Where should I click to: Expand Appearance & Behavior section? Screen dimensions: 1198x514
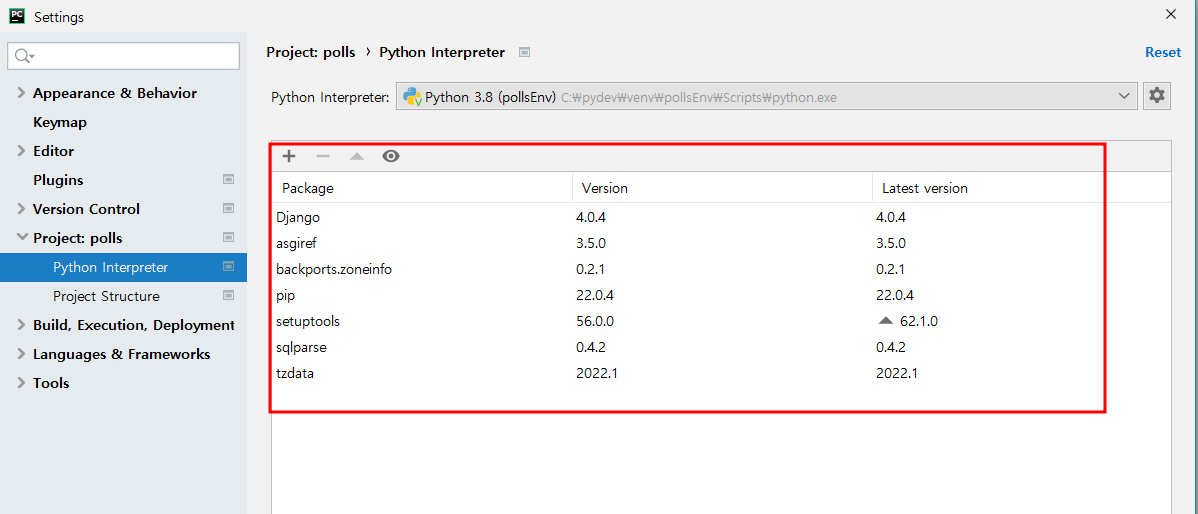click(21, 93)
